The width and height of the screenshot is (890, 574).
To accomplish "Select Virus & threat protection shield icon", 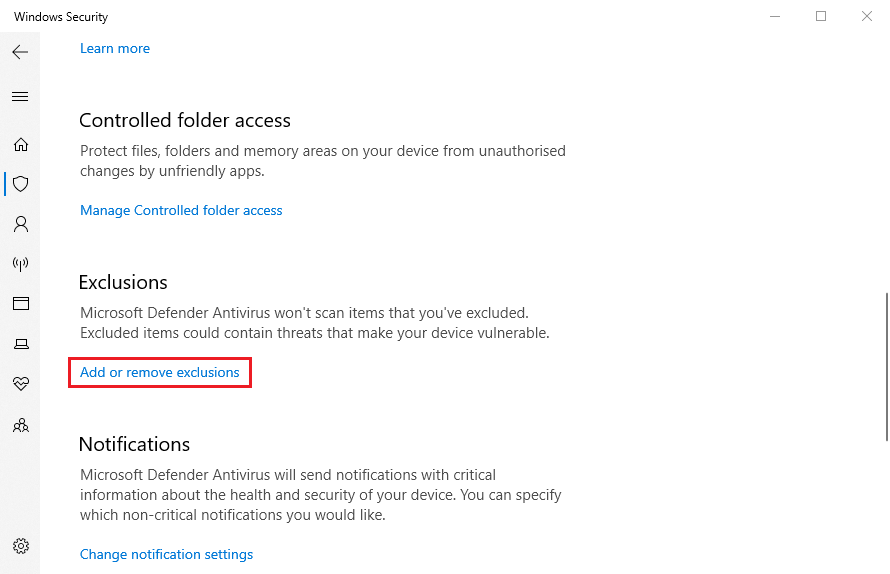I will click(x=21, y=184).
